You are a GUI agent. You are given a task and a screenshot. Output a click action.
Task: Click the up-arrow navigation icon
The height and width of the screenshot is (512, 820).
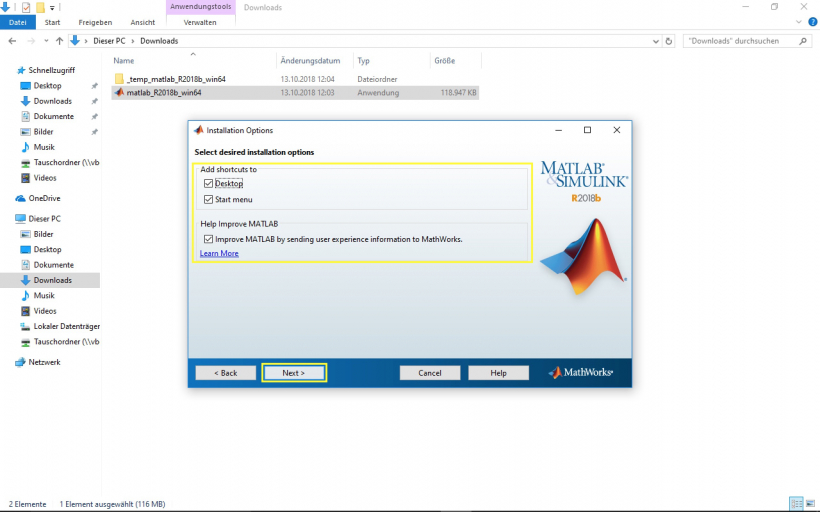[60, 41]
